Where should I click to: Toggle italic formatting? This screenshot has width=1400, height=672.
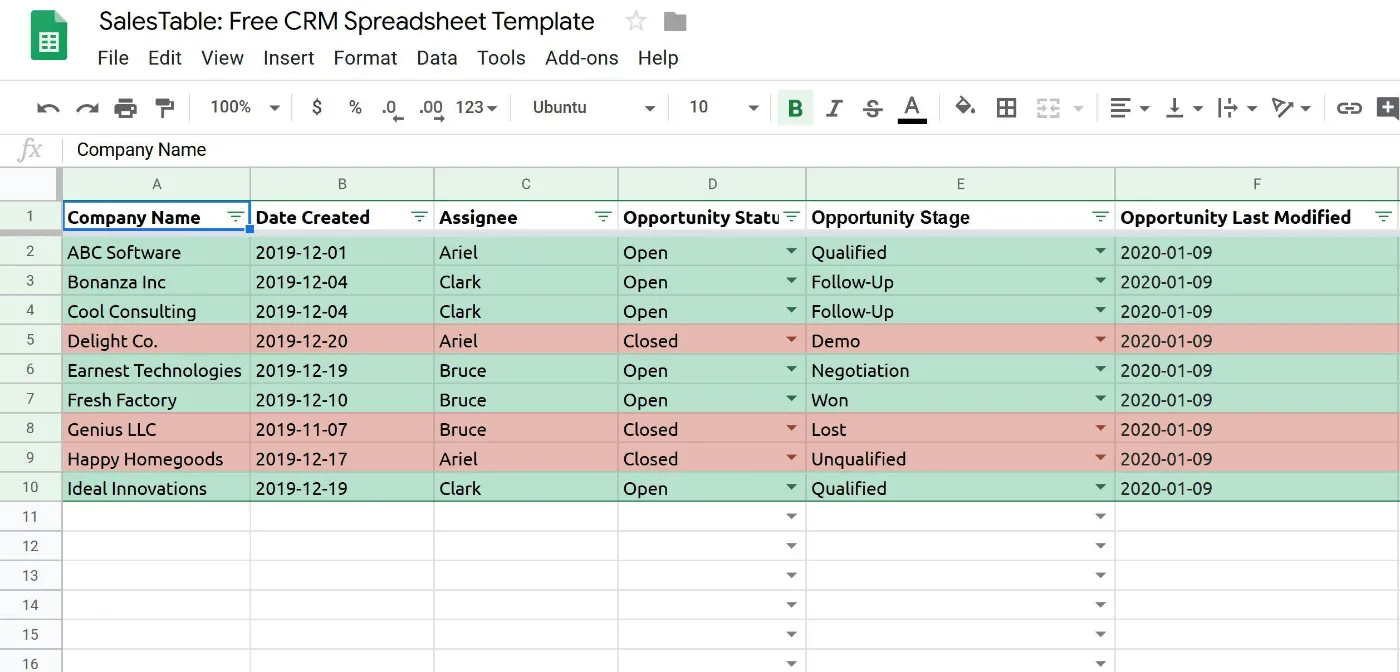click(x=834, y=107)
